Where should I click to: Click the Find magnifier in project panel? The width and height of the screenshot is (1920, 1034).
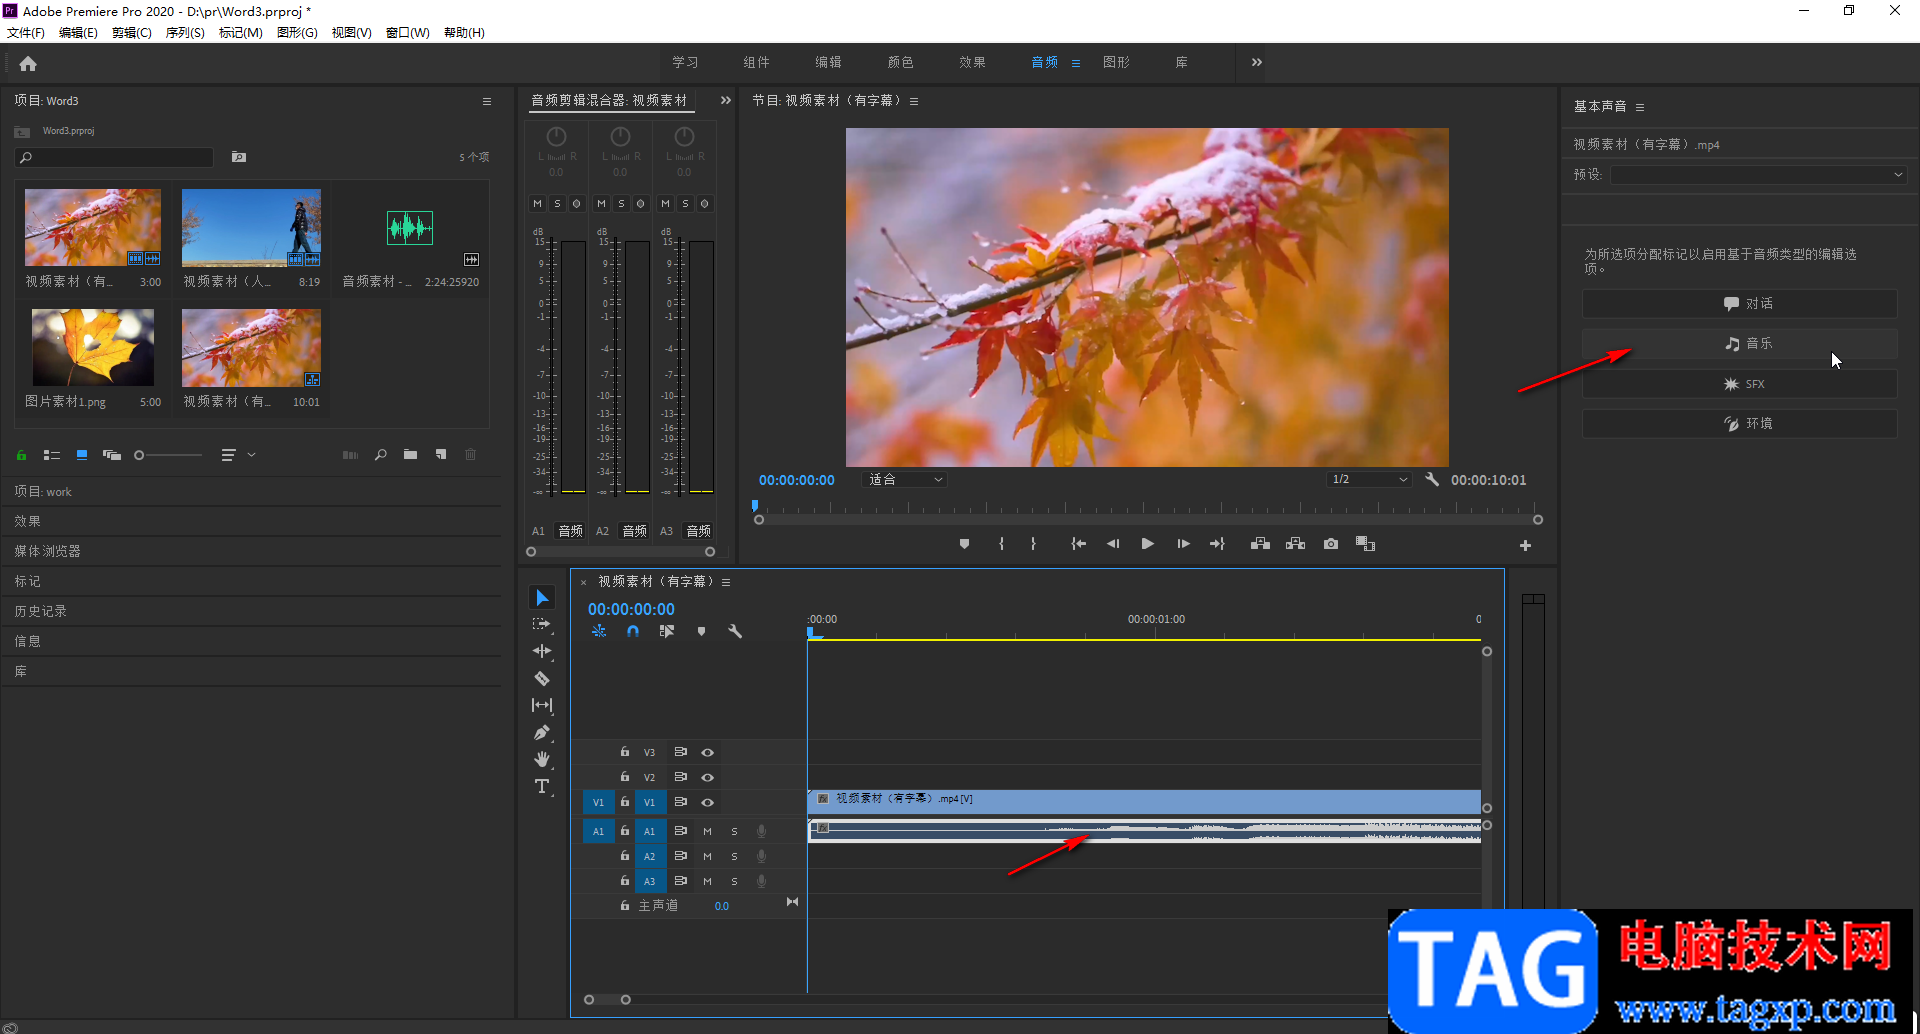[x=380, y=455]
